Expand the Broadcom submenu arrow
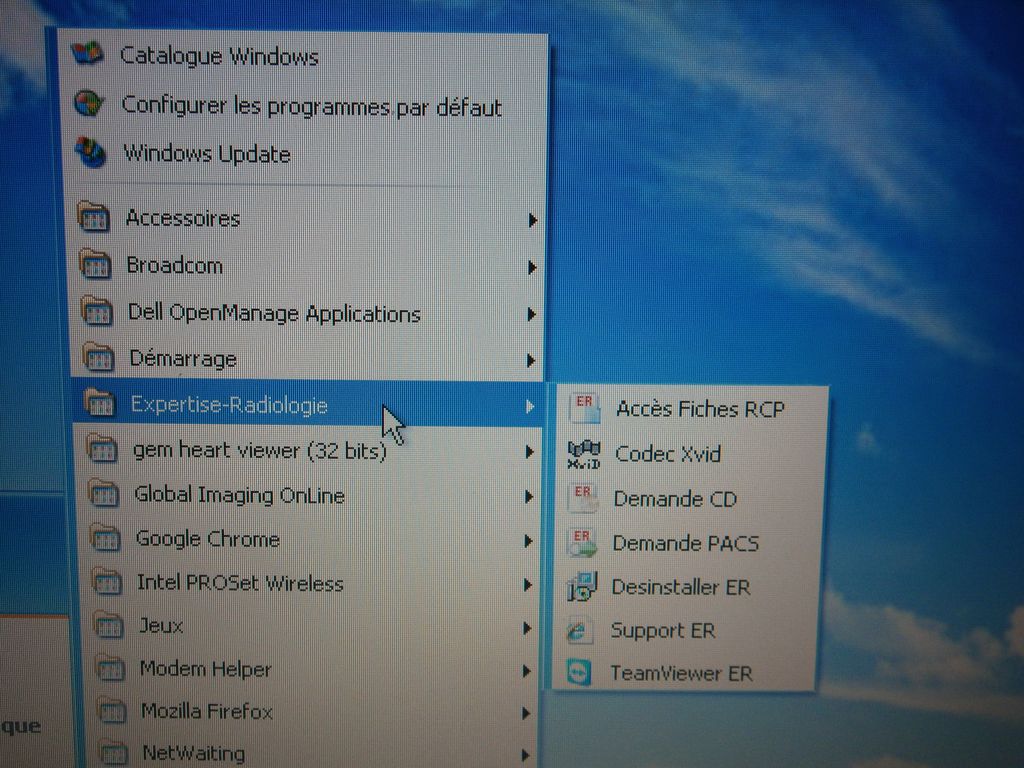The height and width of the screenshot is (768, 1024). [x=532, y=268]
